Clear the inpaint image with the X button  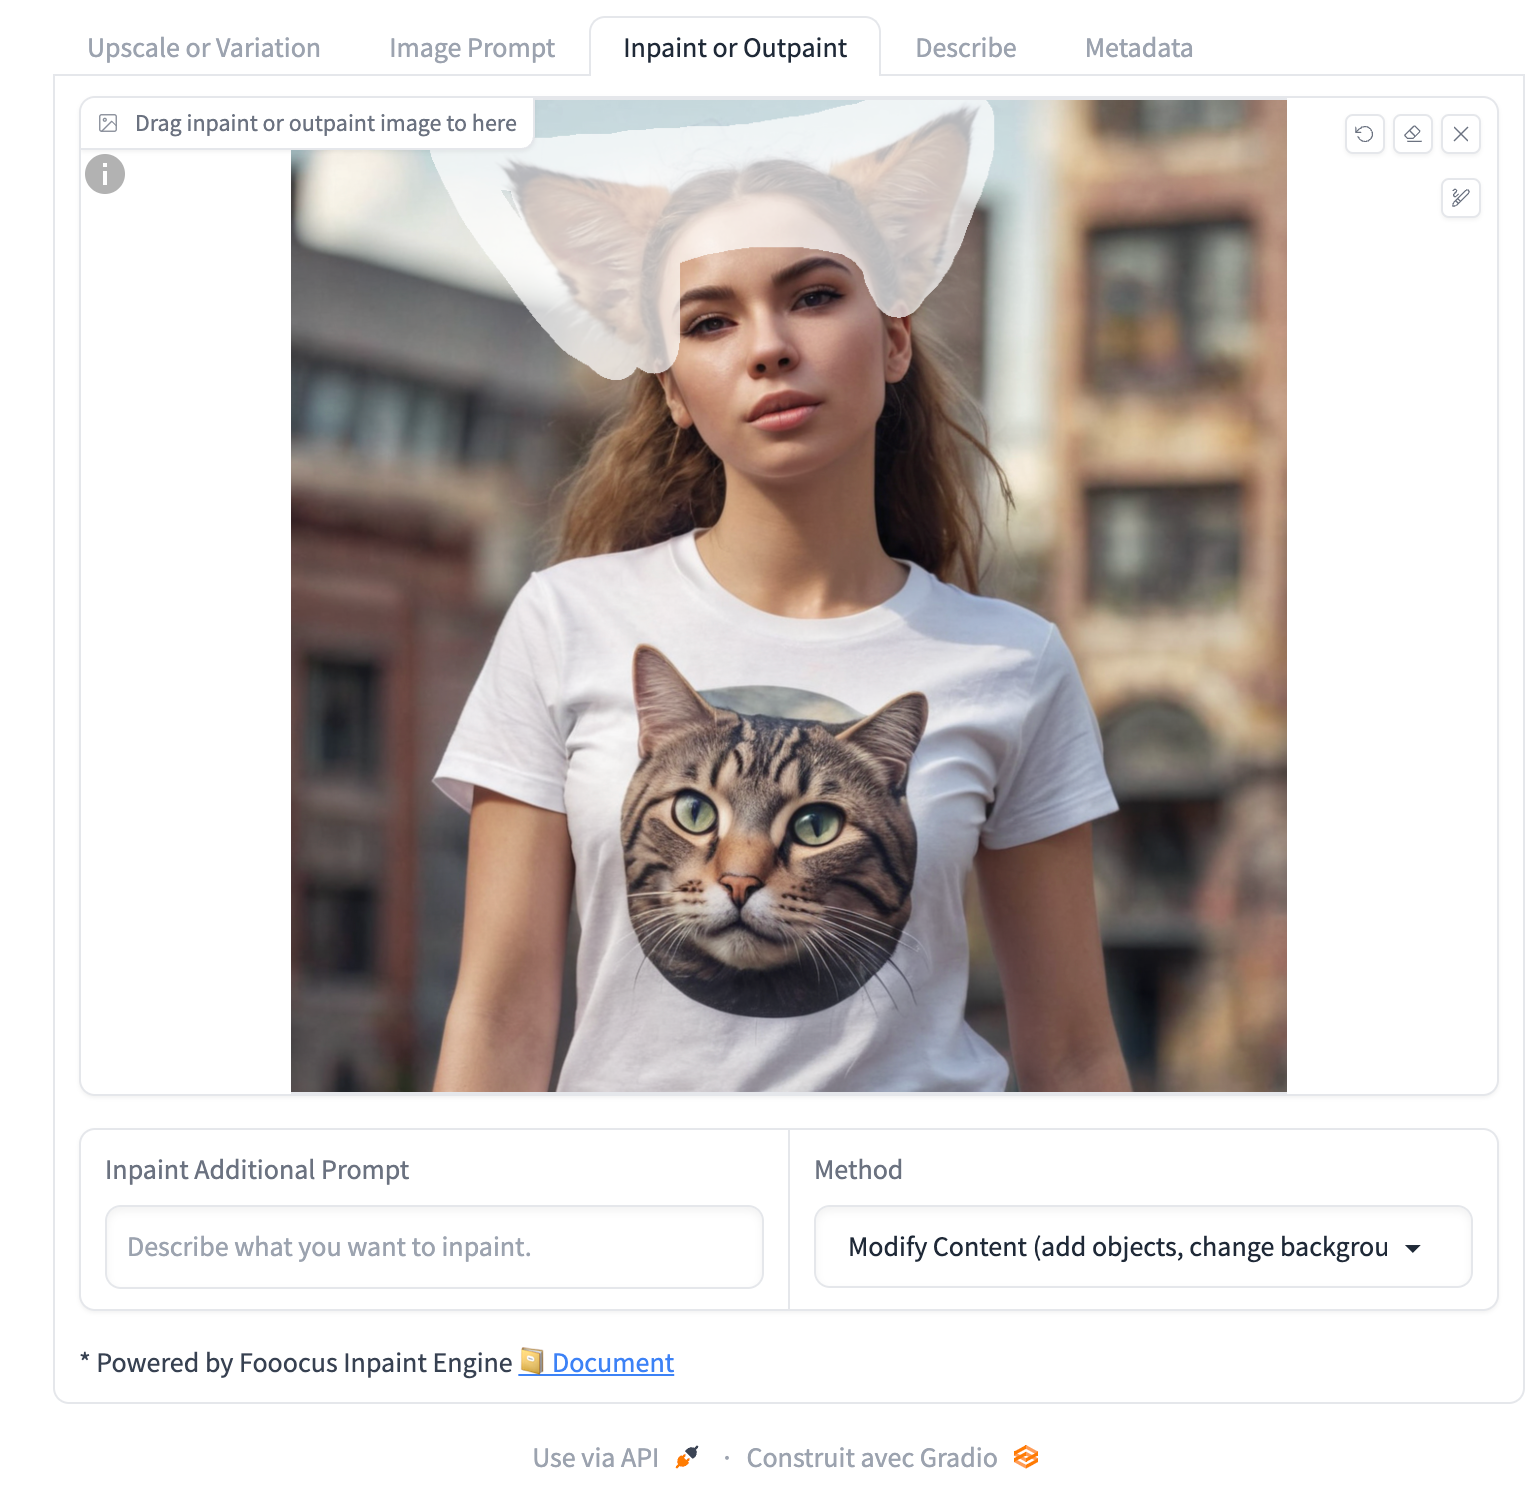[x=1461, y=134]
